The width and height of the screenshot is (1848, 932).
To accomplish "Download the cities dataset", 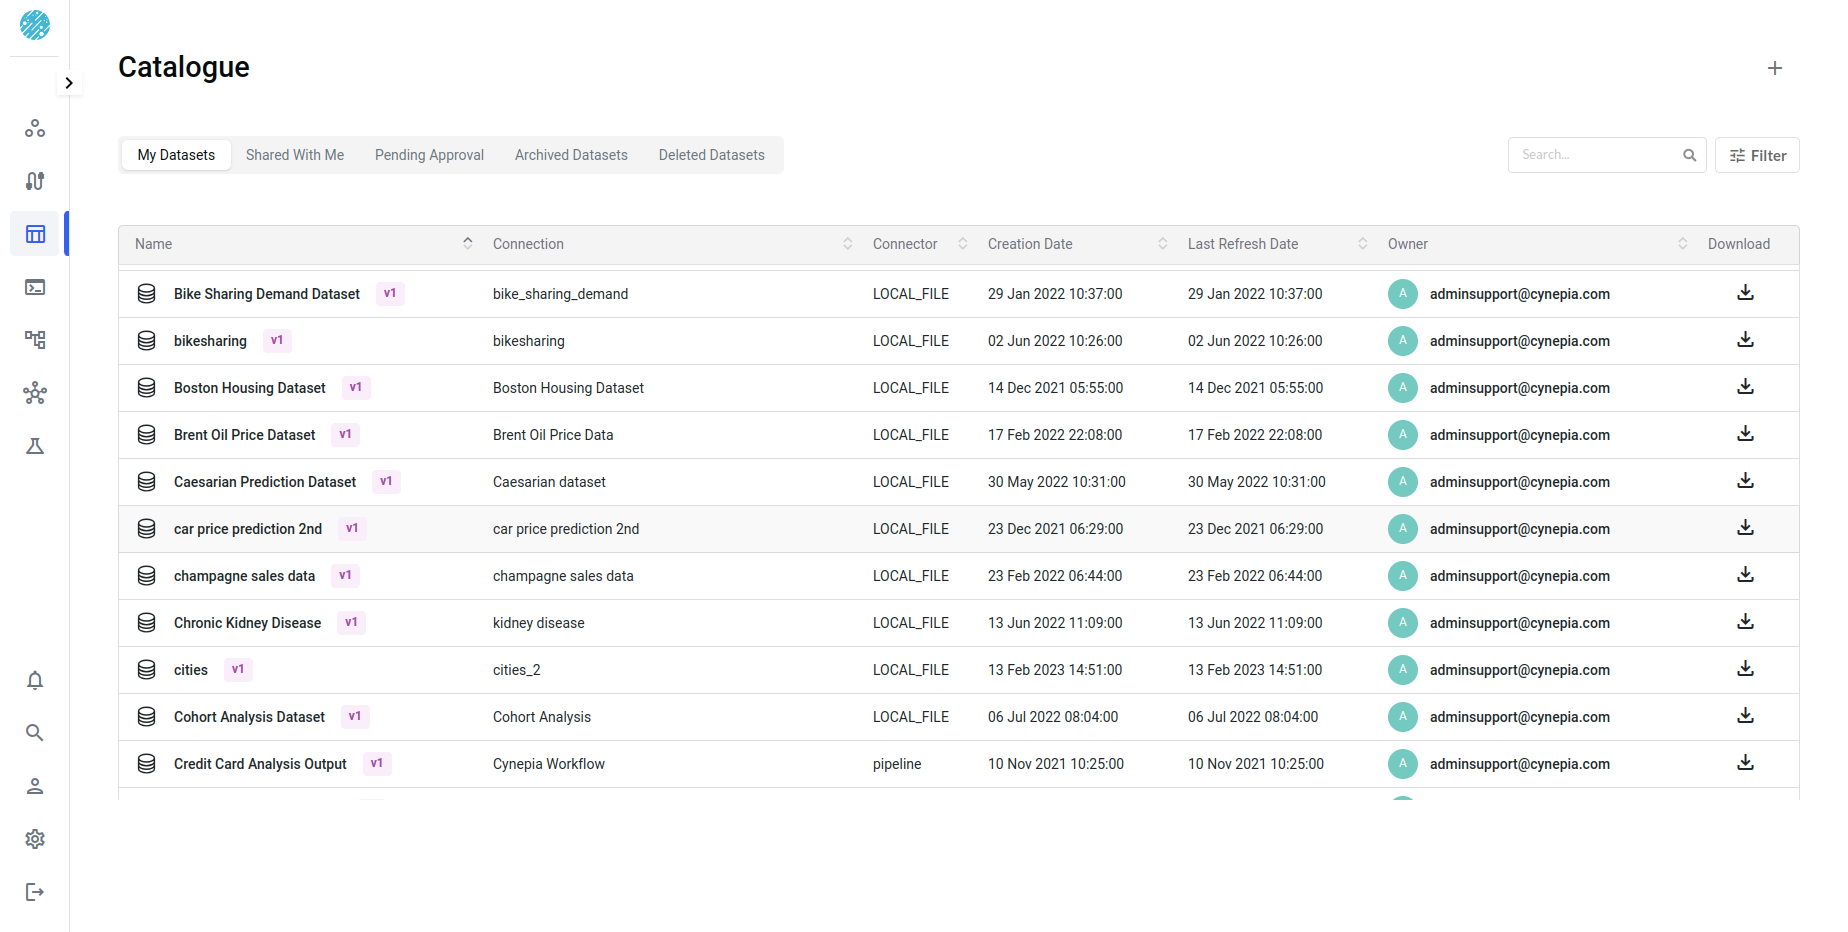I will point(1745,669).
